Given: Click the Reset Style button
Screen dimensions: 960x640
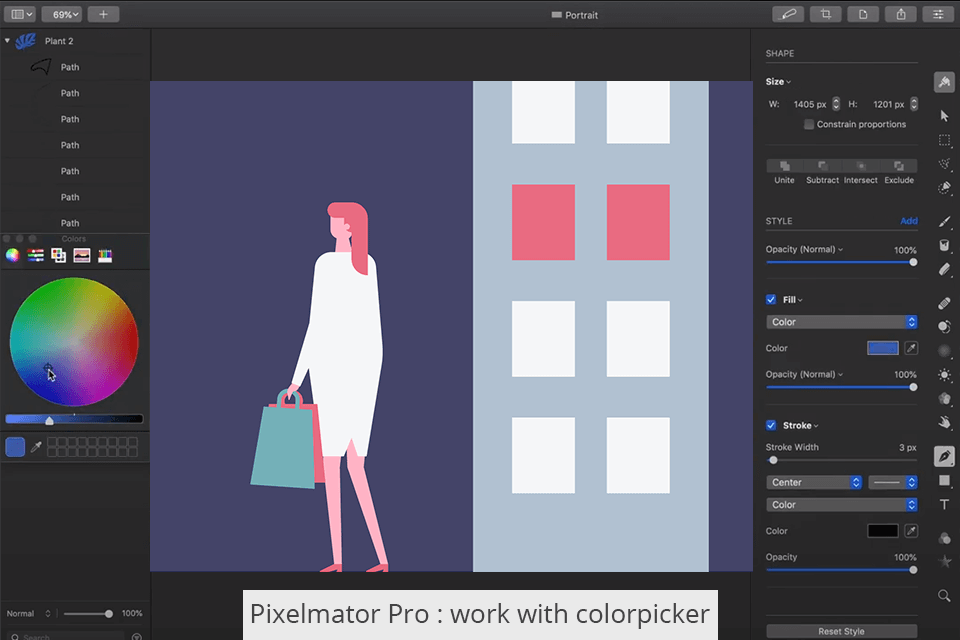Looking at the screenshot, I should (x=842, y=631).
